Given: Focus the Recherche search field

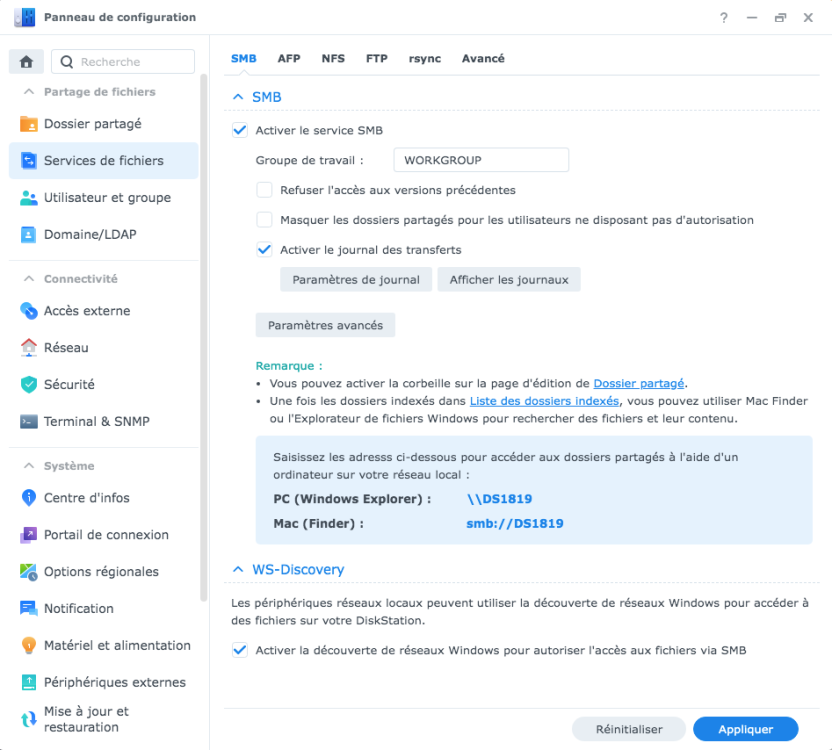Looking at the screenshot, I should [x=123, y=62].
